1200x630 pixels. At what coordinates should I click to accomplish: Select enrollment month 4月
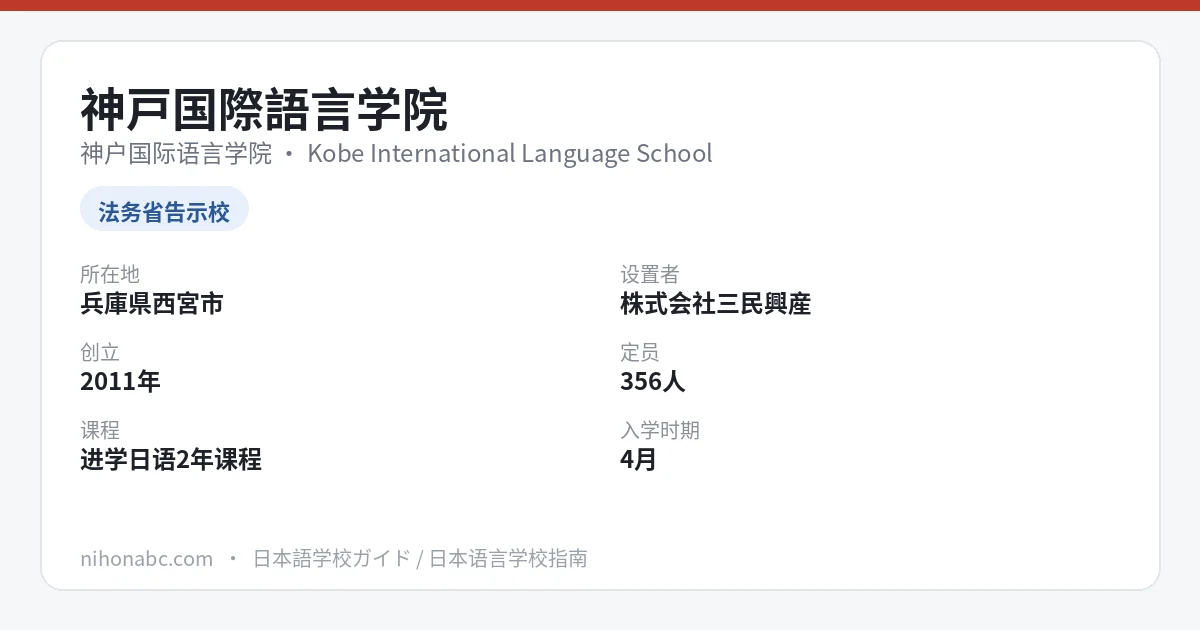(x=638, y=459)
